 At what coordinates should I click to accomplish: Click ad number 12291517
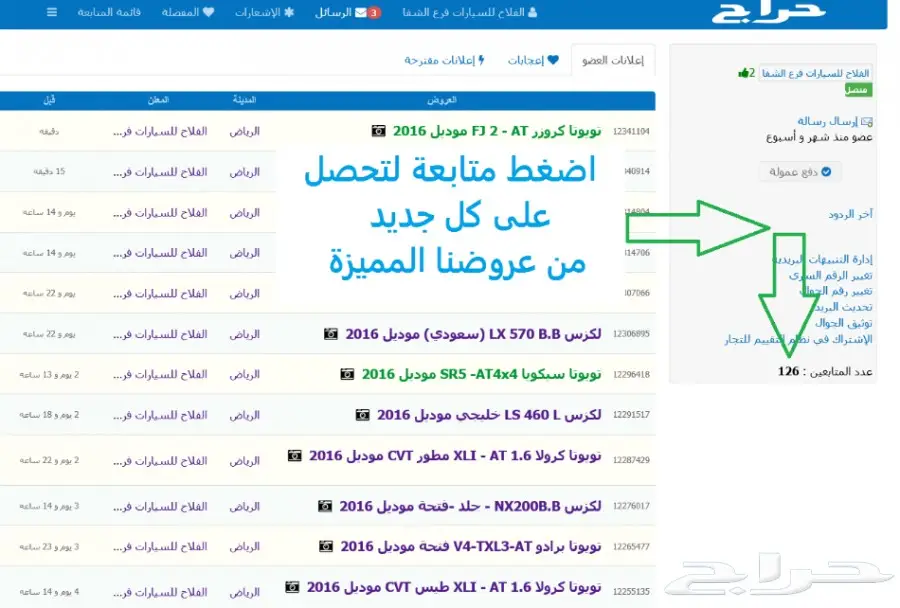(631, 415)
